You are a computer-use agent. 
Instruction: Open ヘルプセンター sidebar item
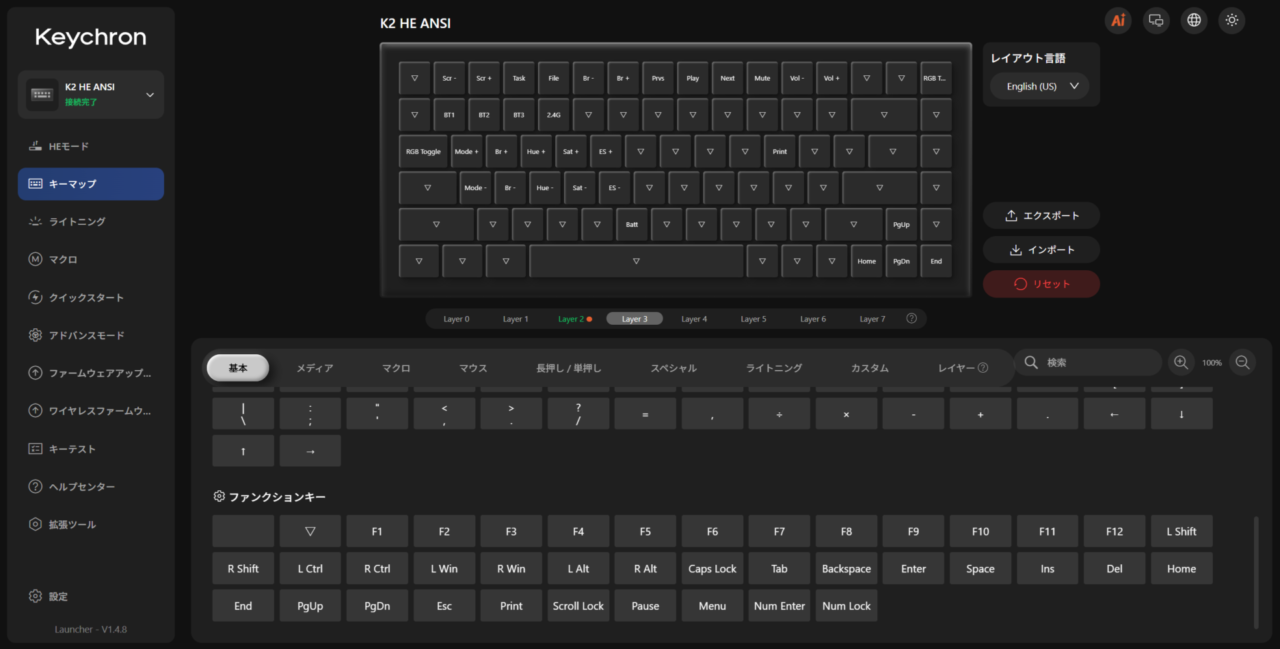[91, 487]
